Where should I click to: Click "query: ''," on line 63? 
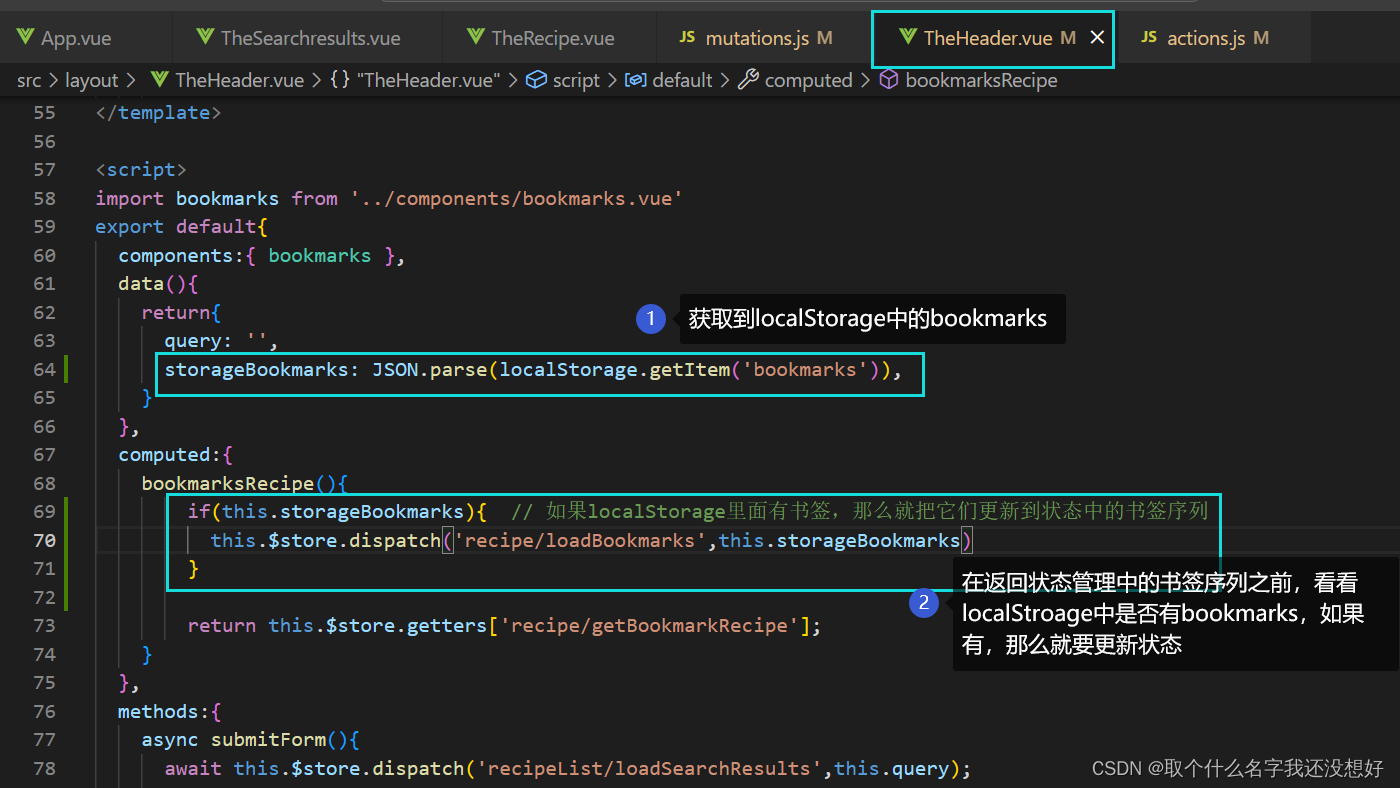(221, 340)
